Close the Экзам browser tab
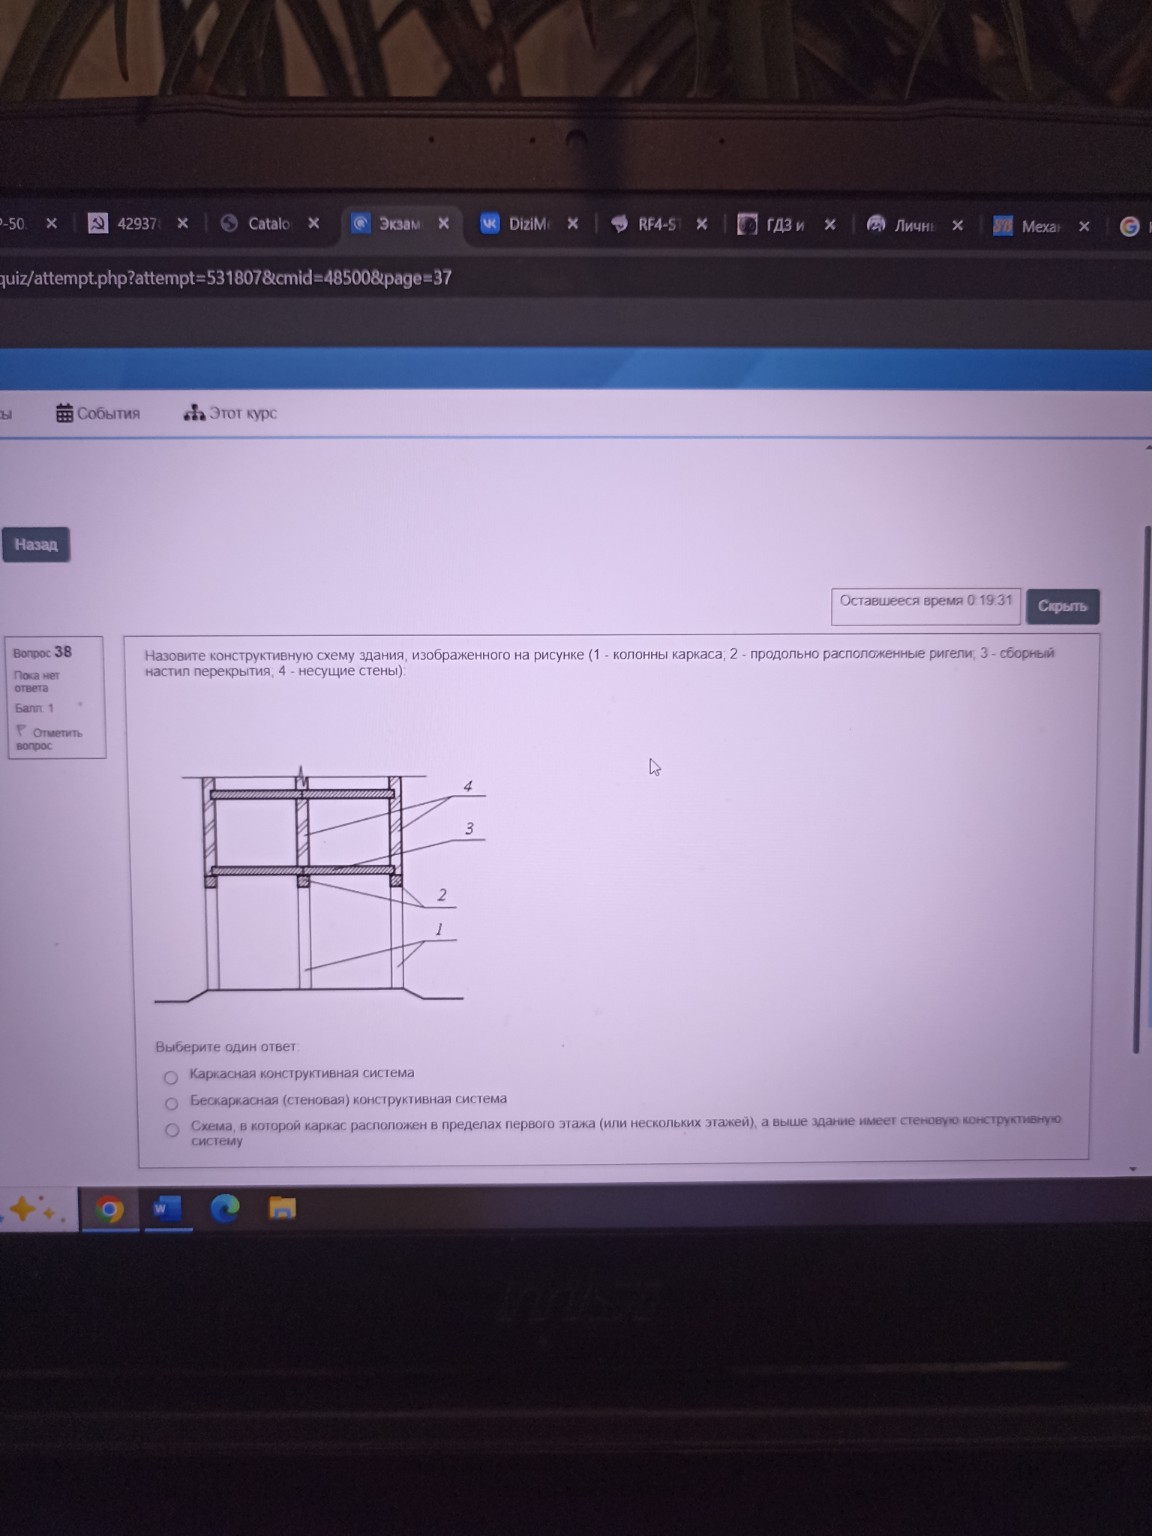Image resolution: width=1152 pixels, height=1536 pixels. [443, 223]
